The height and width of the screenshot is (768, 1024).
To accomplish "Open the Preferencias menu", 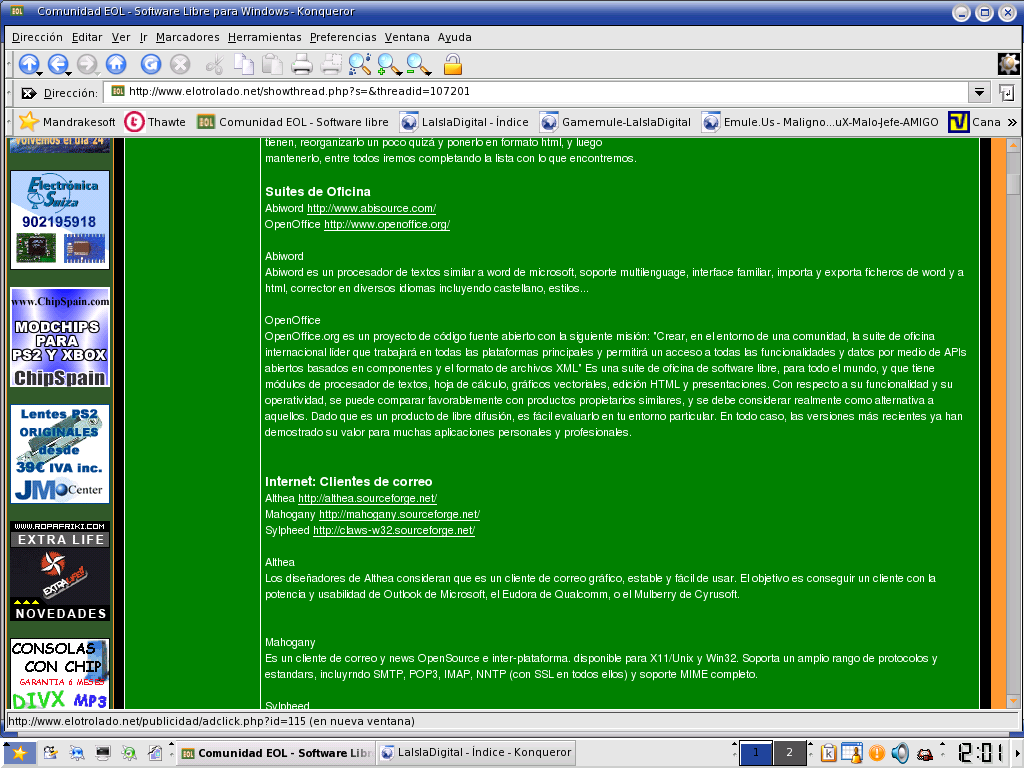I will [343, 37].
